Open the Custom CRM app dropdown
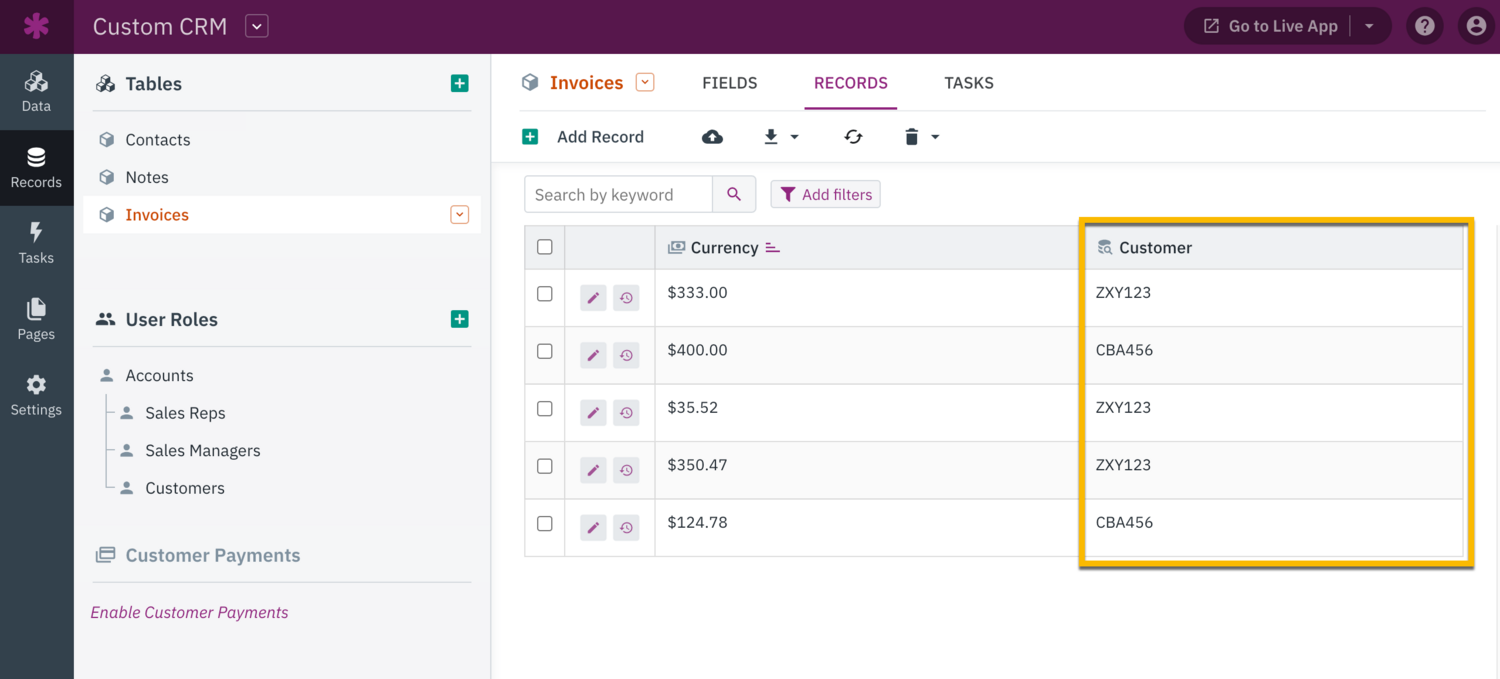Screen dimensions: 1500x679 pos(256,26)
